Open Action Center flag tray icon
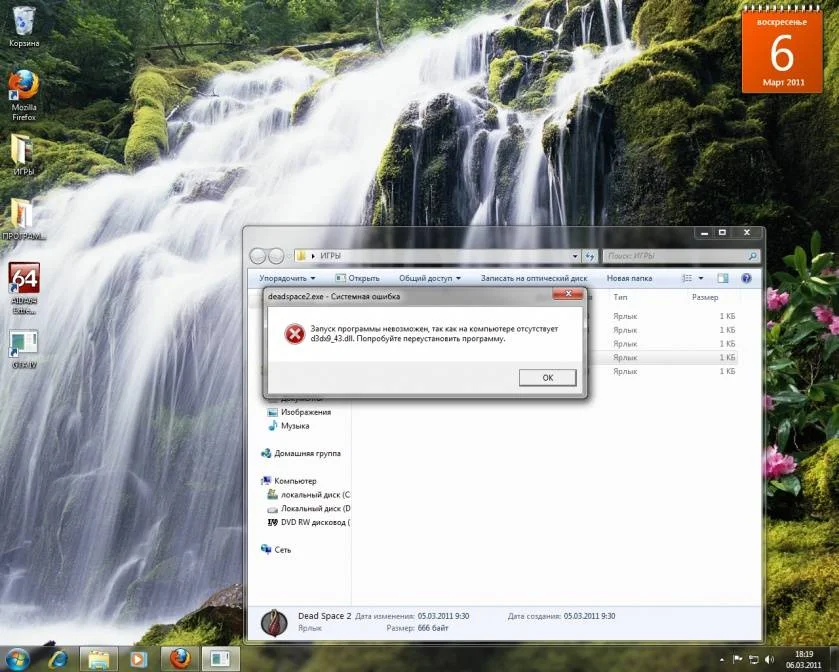 (737, 659)
